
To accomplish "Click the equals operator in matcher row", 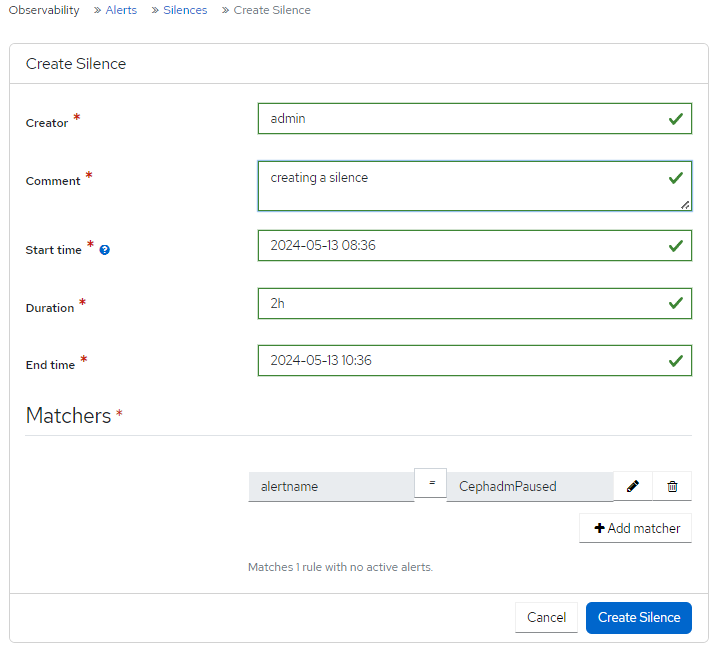I will [431, 483].
